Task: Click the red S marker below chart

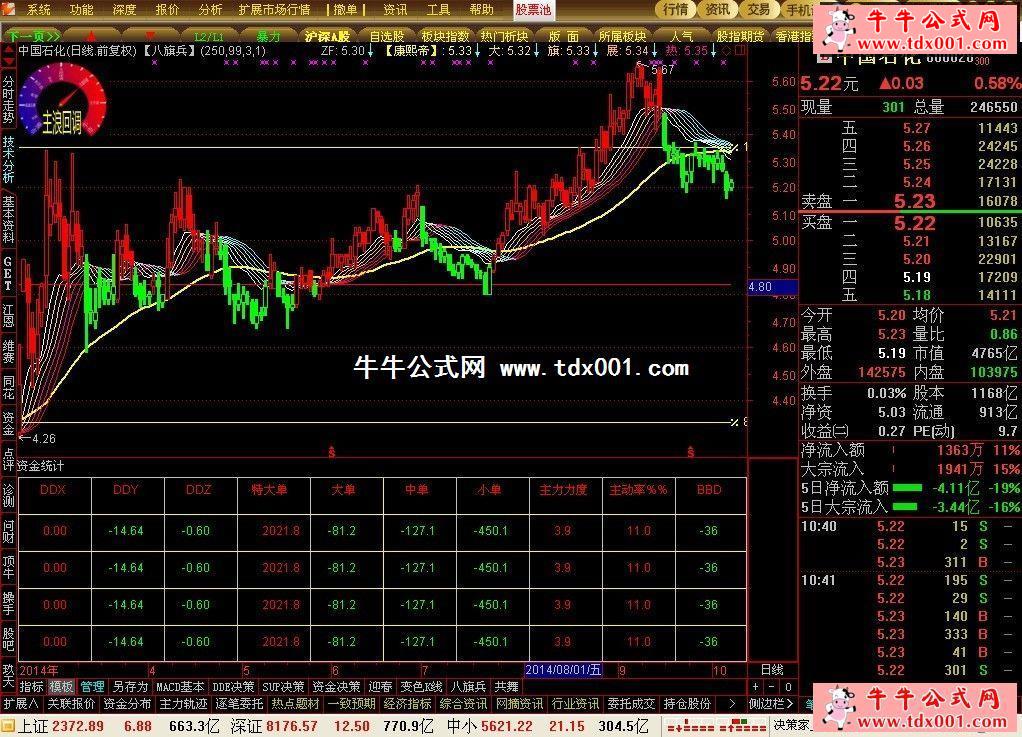Action: tap(331, 452)
